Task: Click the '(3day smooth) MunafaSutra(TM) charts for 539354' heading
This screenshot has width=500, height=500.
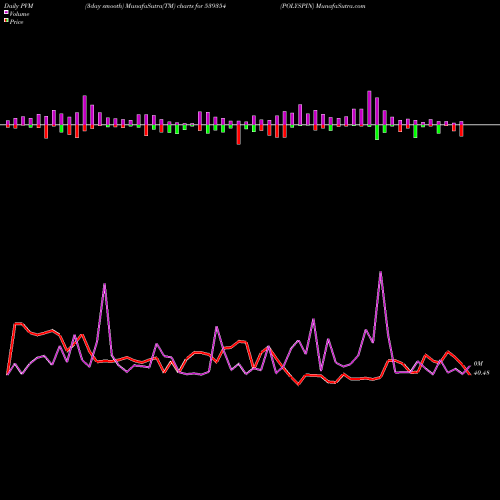Action: 155,6
